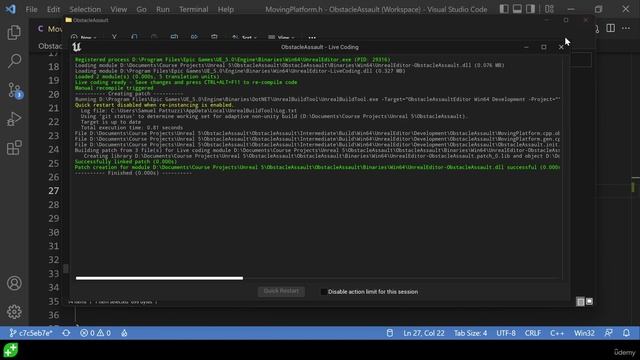Image resolution: width=640 pixels, height=360 pixels.
Task: Switch to details view in the File Explorer window
Action: point(580,302)
